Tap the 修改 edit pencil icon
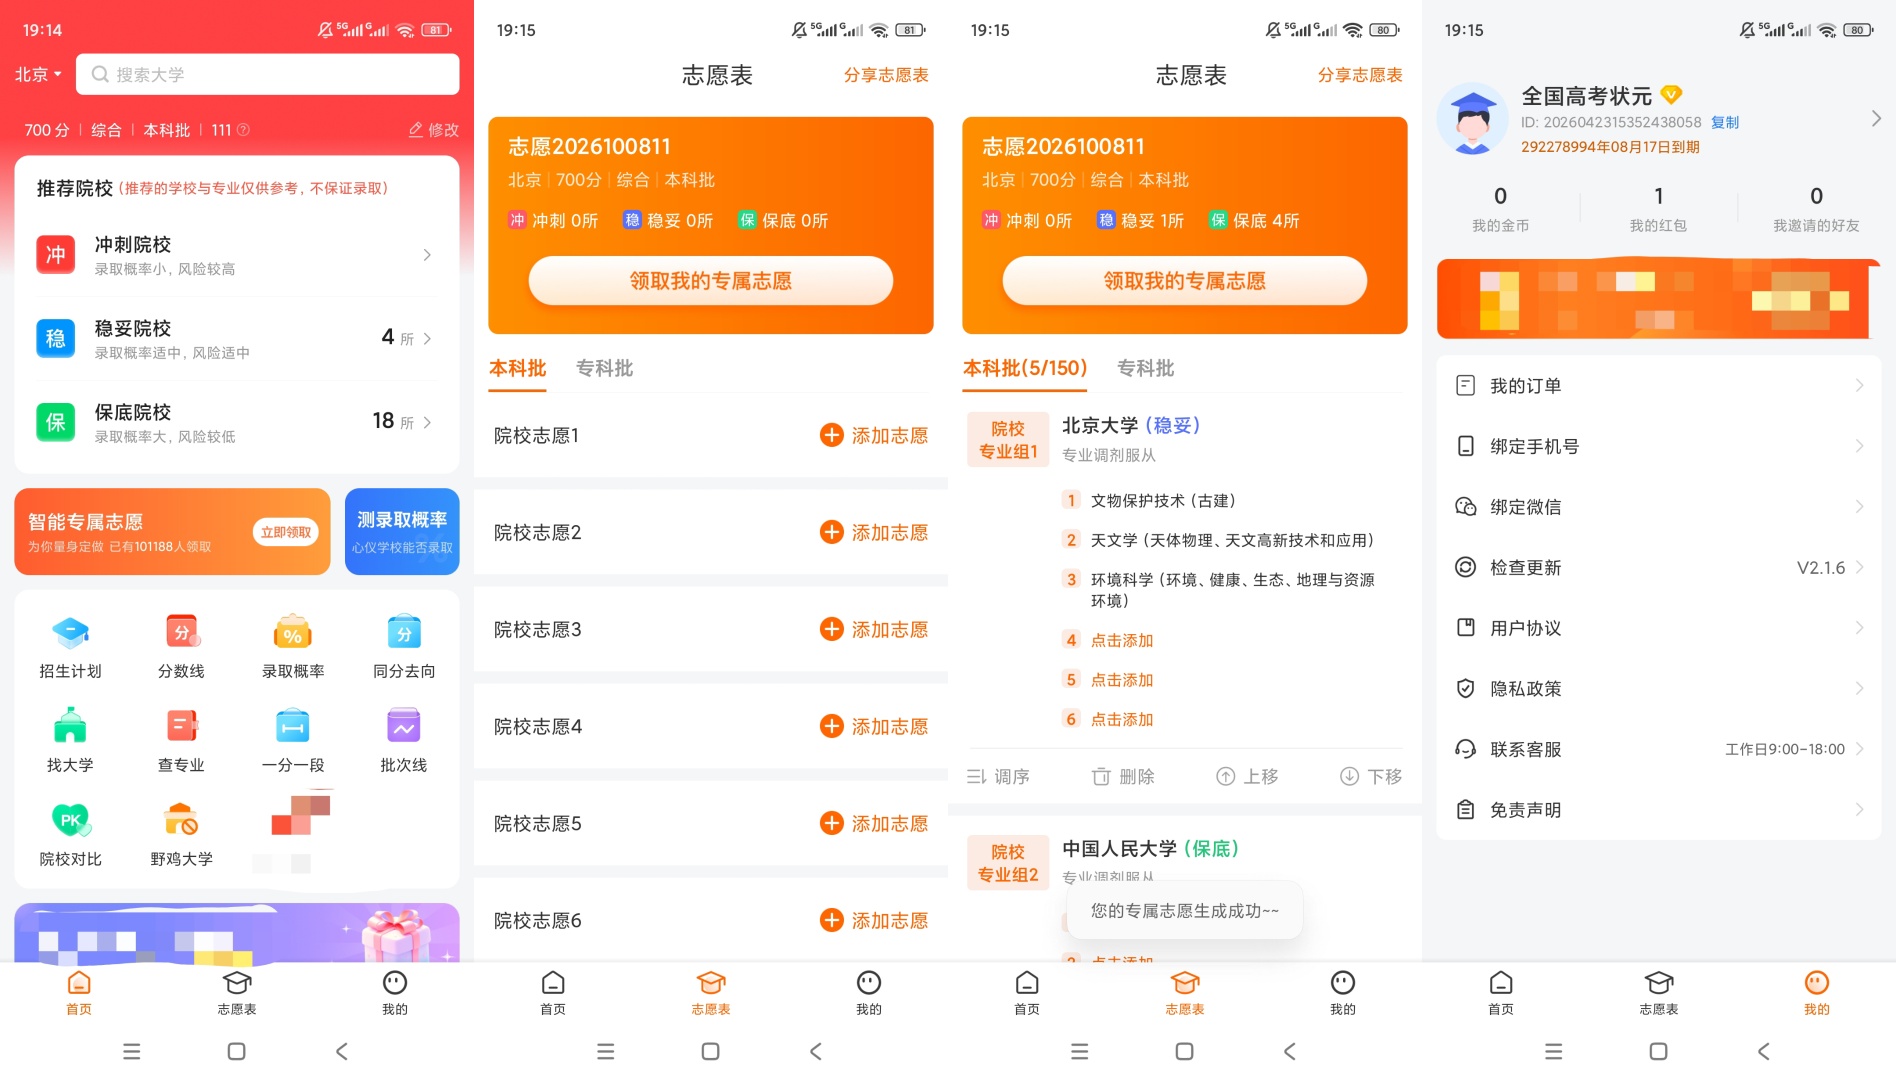The width and height of the screenshot is (1896, 1080). pyautogui.click(x=416, y=130)
